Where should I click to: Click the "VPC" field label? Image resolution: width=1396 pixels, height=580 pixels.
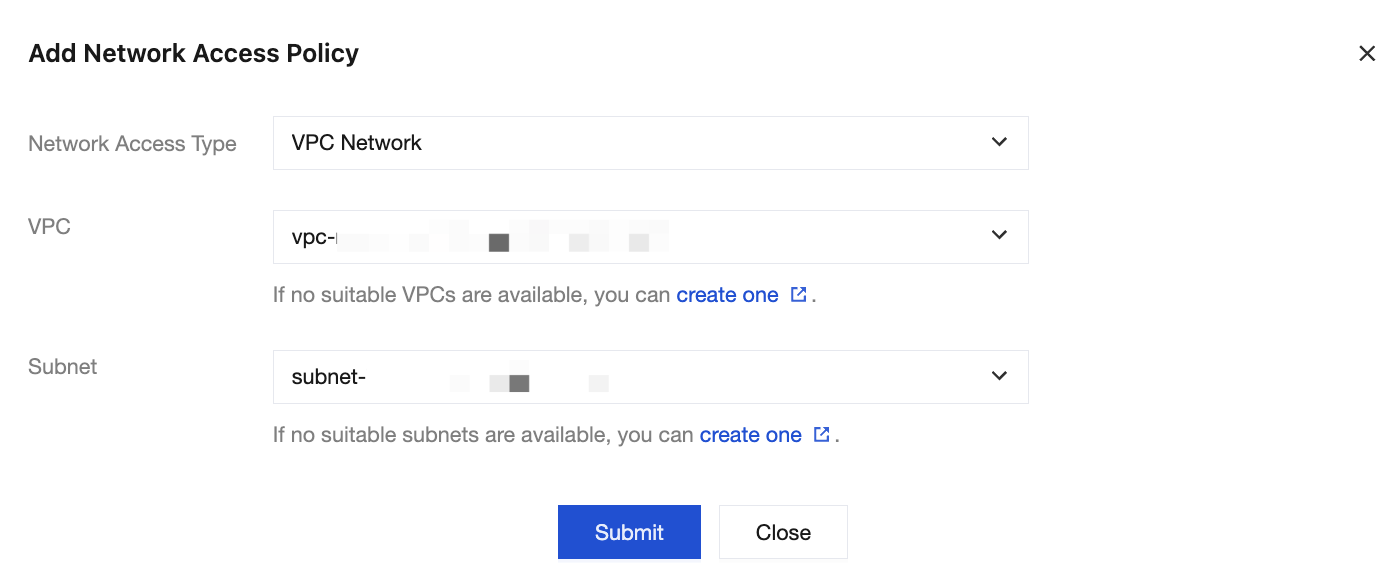(x=49, y=227)
